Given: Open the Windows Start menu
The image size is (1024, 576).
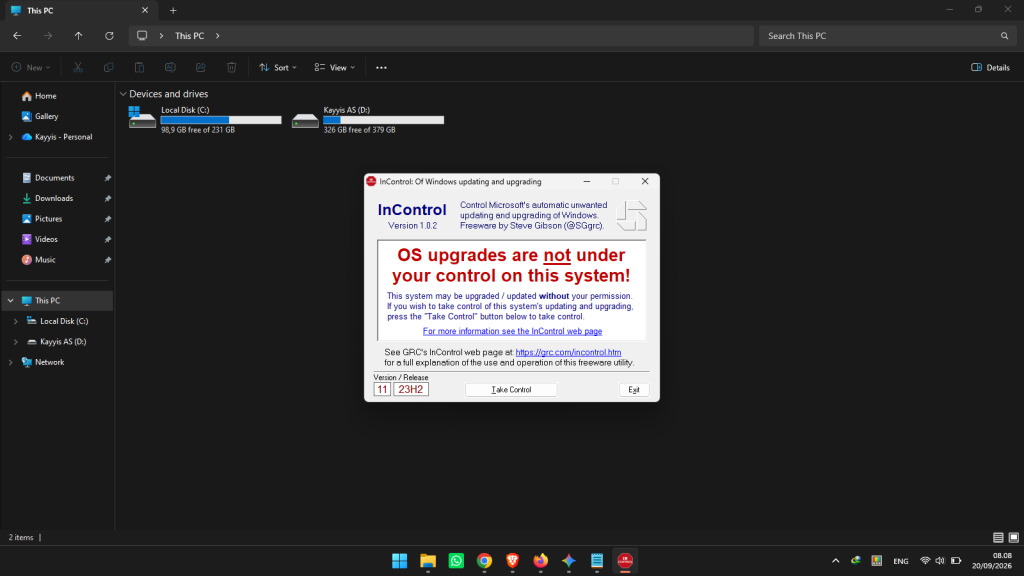Looking at the screenshot, I should [400, 560].
